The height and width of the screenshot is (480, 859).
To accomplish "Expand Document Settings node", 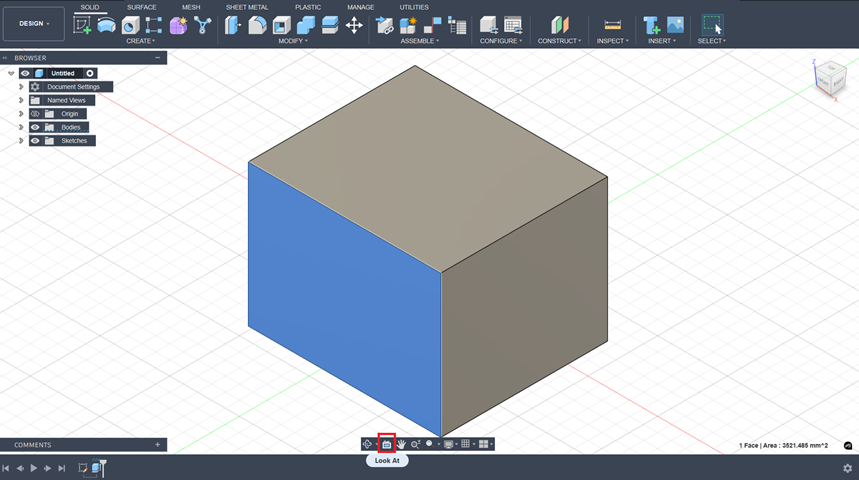I will [x=21, y=87].
